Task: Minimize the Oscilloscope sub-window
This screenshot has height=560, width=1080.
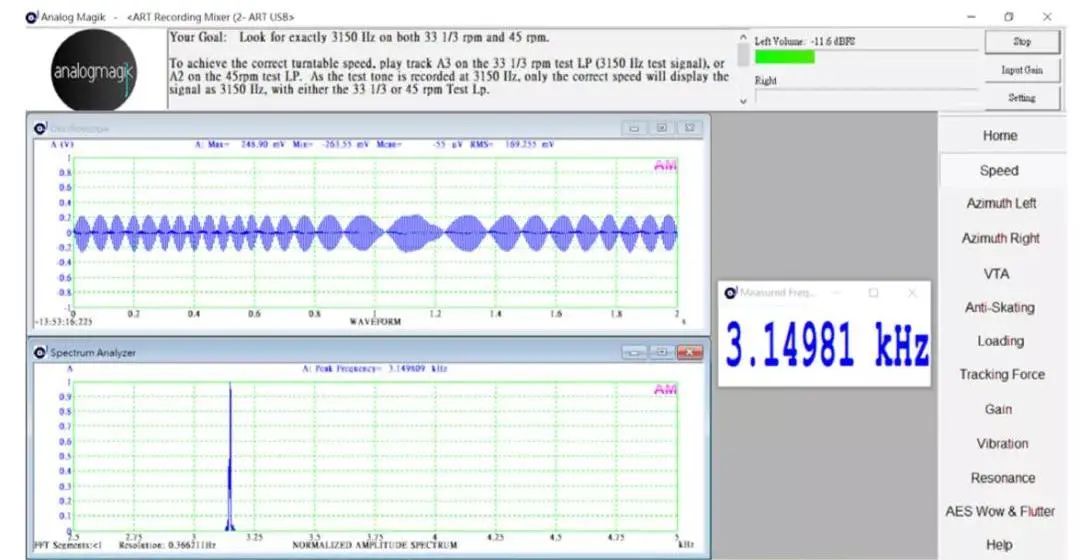Action: click(634, 128)
